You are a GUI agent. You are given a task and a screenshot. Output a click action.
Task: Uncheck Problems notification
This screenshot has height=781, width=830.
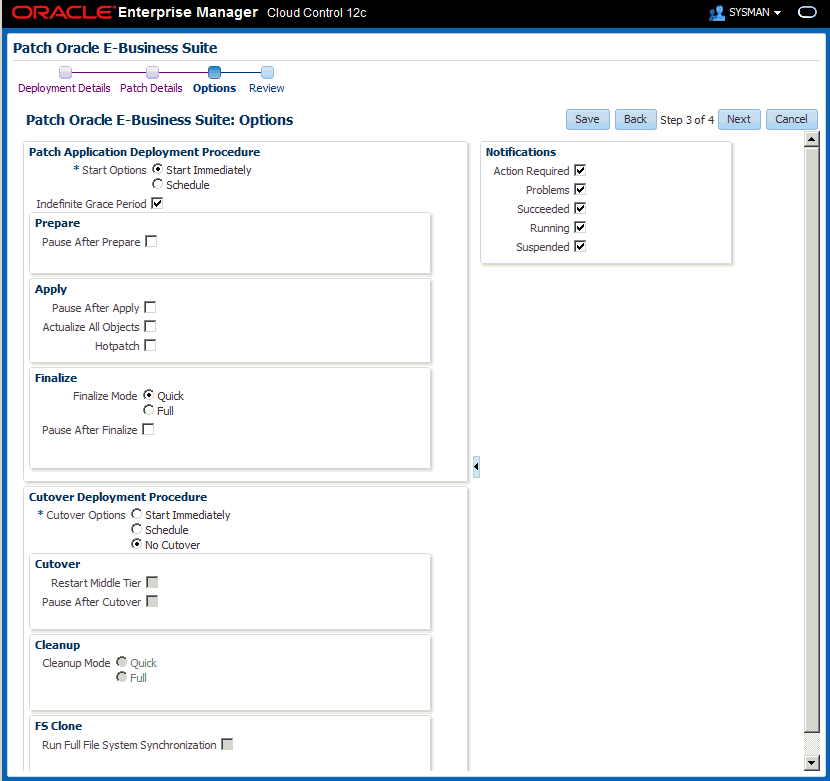point(580,190)
